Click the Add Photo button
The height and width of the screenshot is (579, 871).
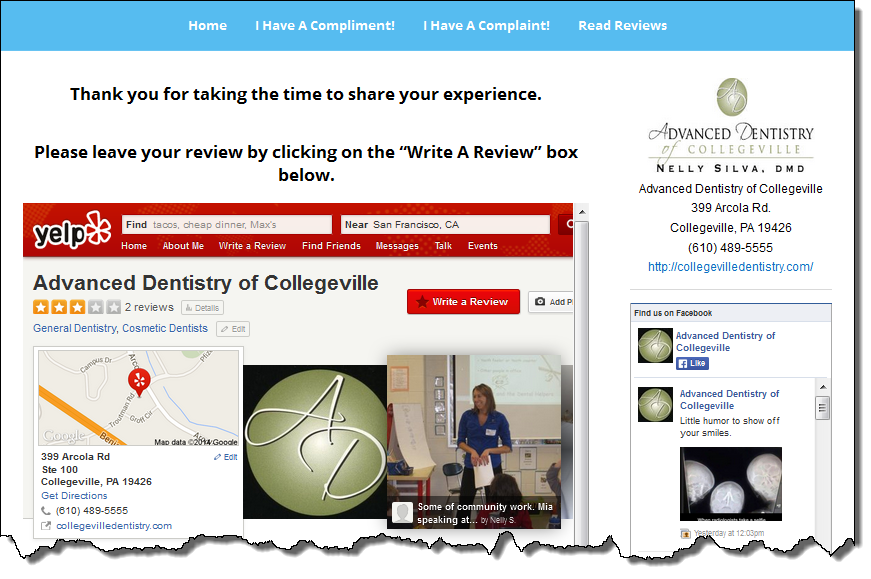551,302
